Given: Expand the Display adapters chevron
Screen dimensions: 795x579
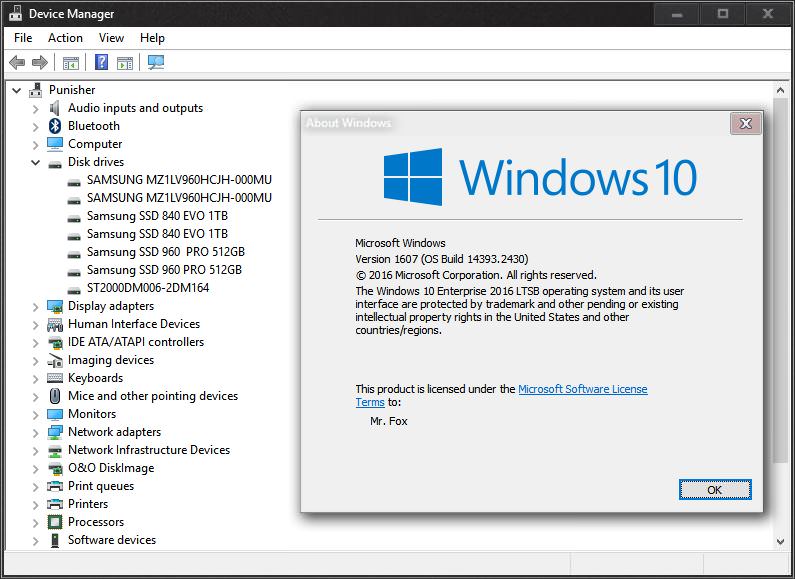Looking at the screenshot, I should point(35,307).
